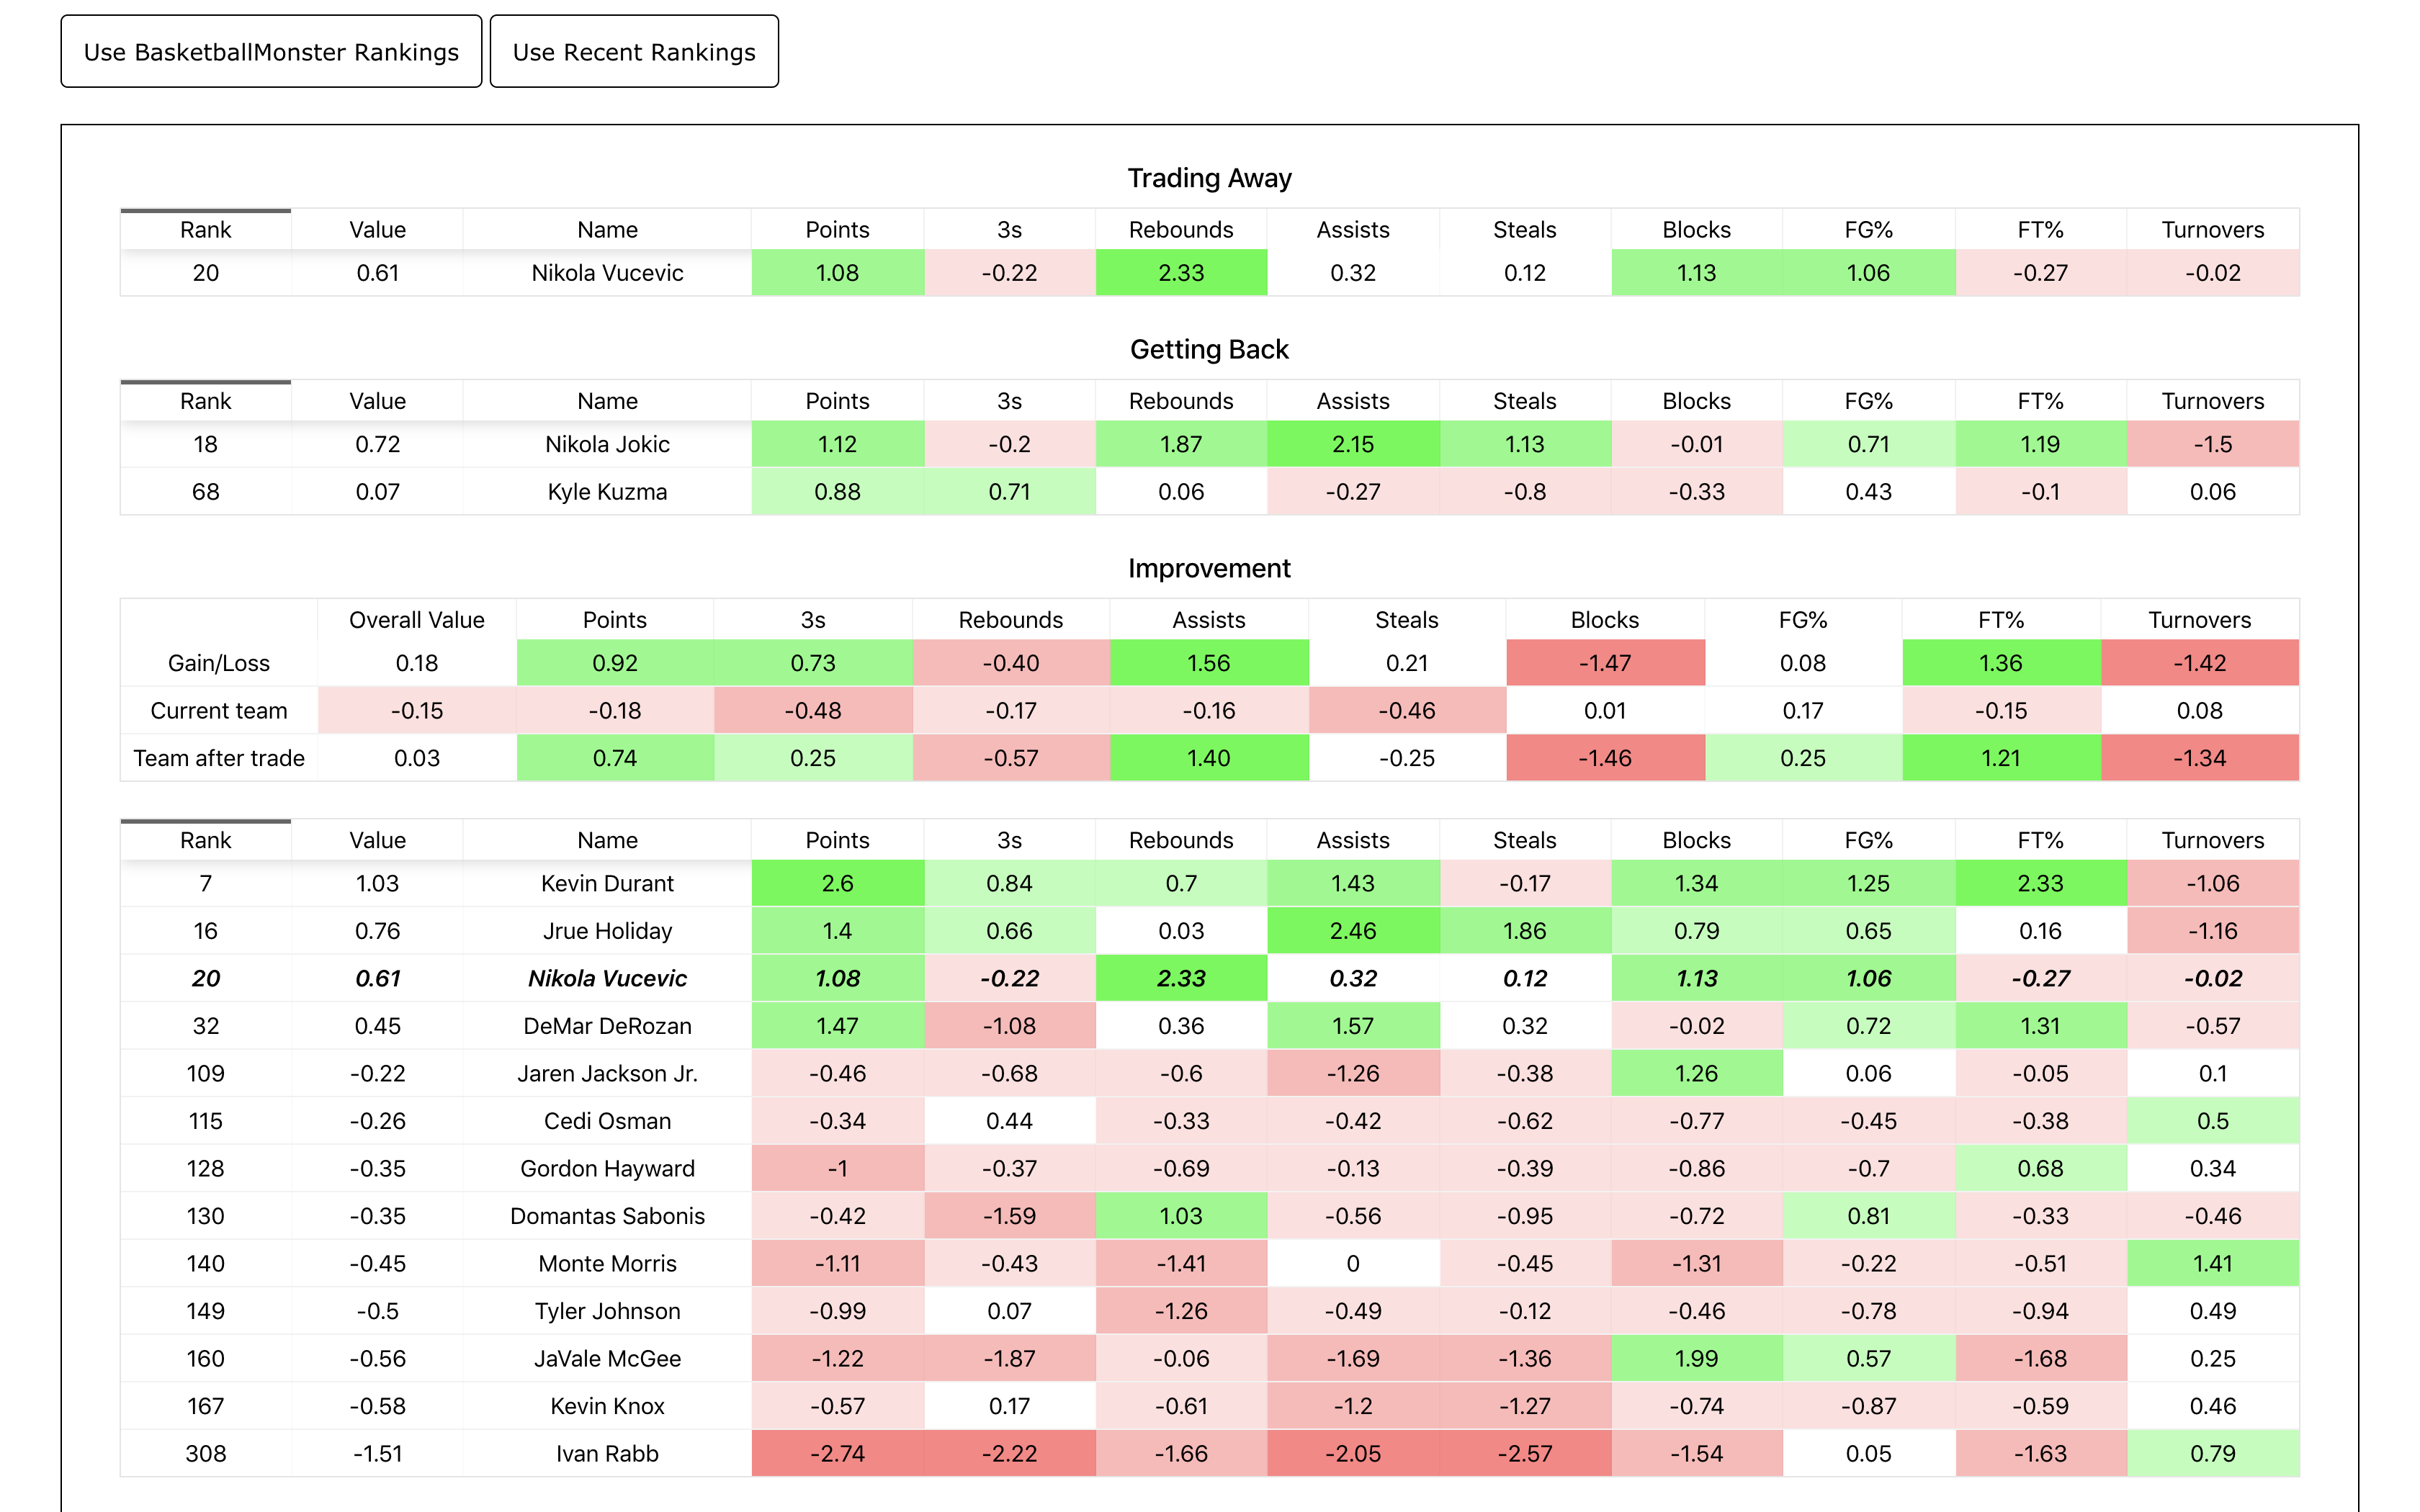2420x1512 pixels.
Task: Select Kevin Durant in the player list
Action: click(x=606, y=883)
